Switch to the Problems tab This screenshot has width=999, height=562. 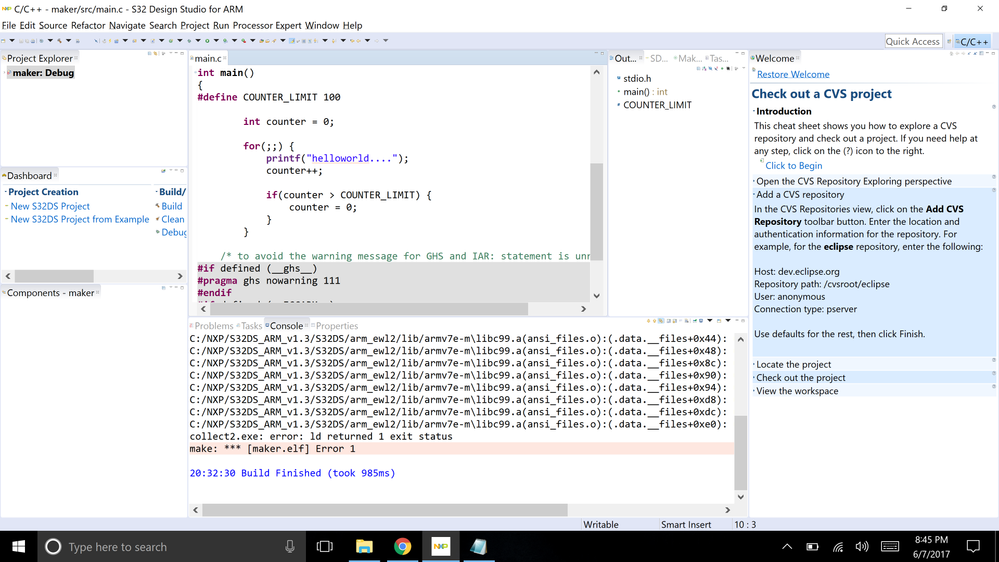pyautogui.click(x=213, y=326)
